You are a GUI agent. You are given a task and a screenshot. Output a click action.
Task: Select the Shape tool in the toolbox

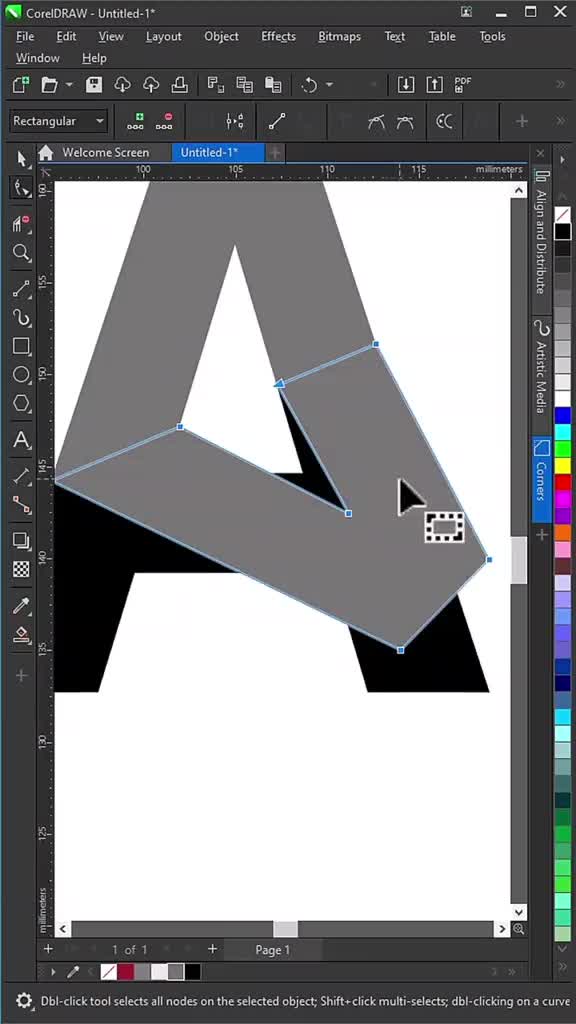coord(22,189)
